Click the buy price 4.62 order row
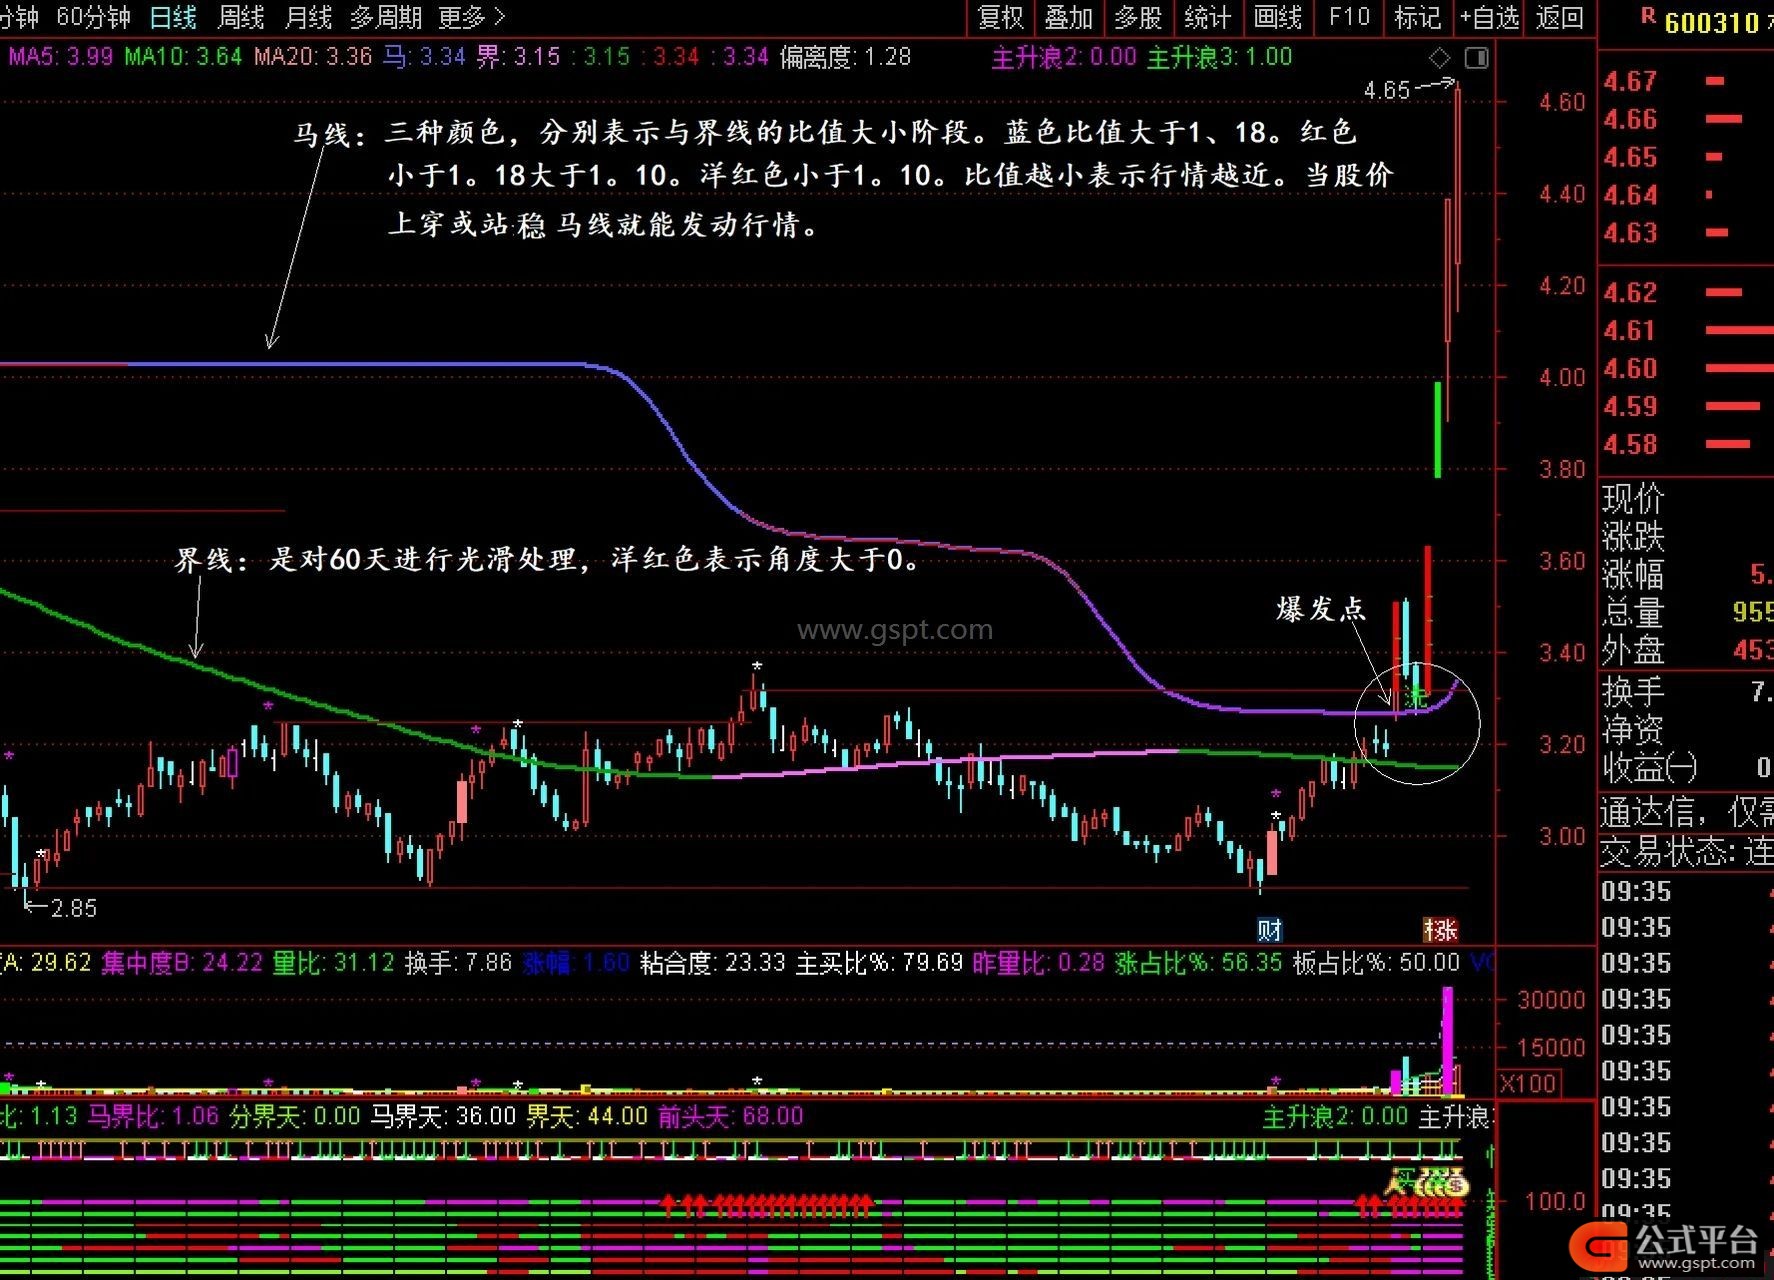This screenshot has width=1774, height=1280. 1686,292
